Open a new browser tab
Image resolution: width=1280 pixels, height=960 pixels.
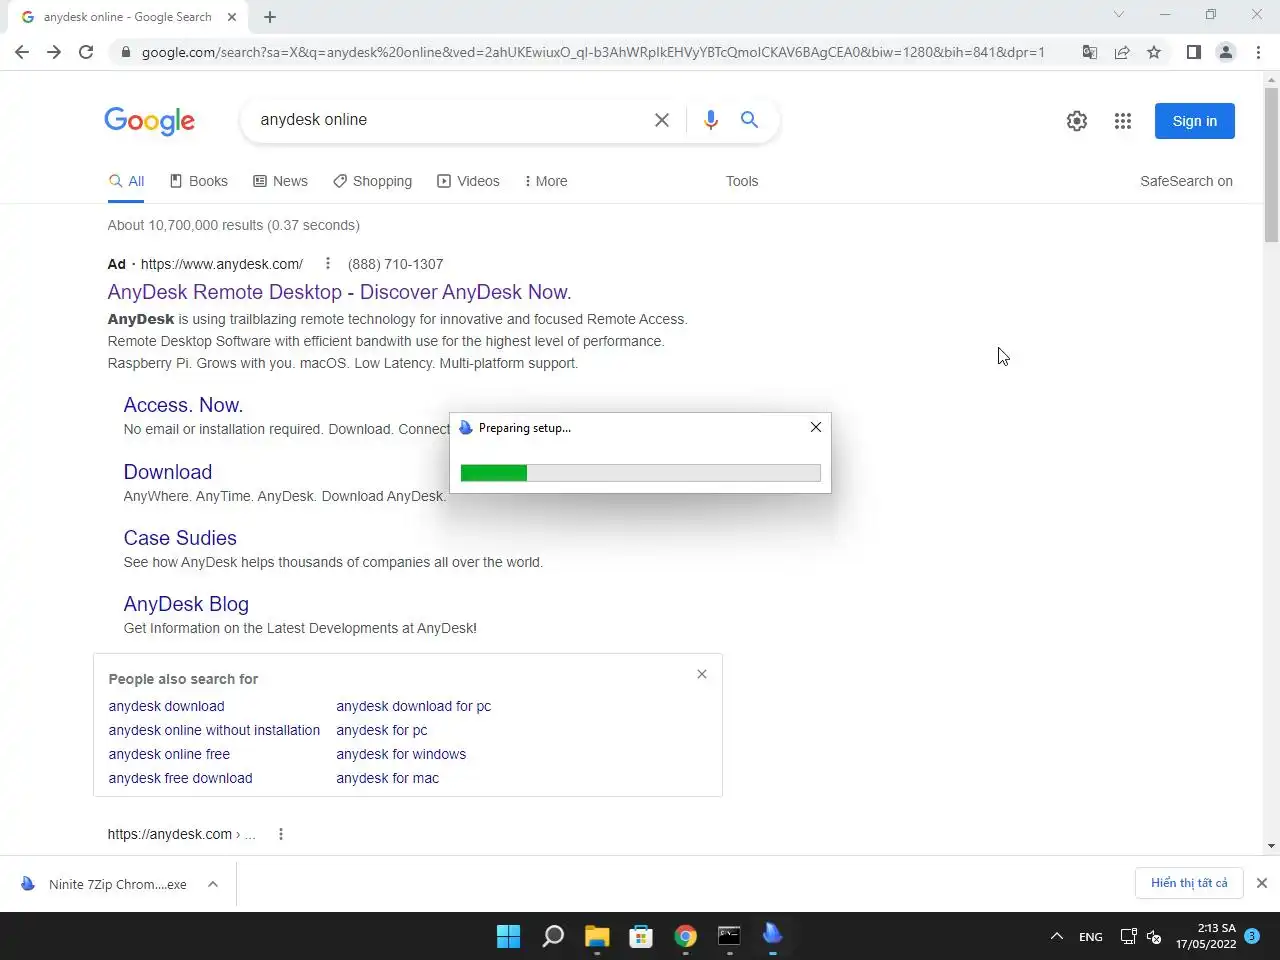270,17
